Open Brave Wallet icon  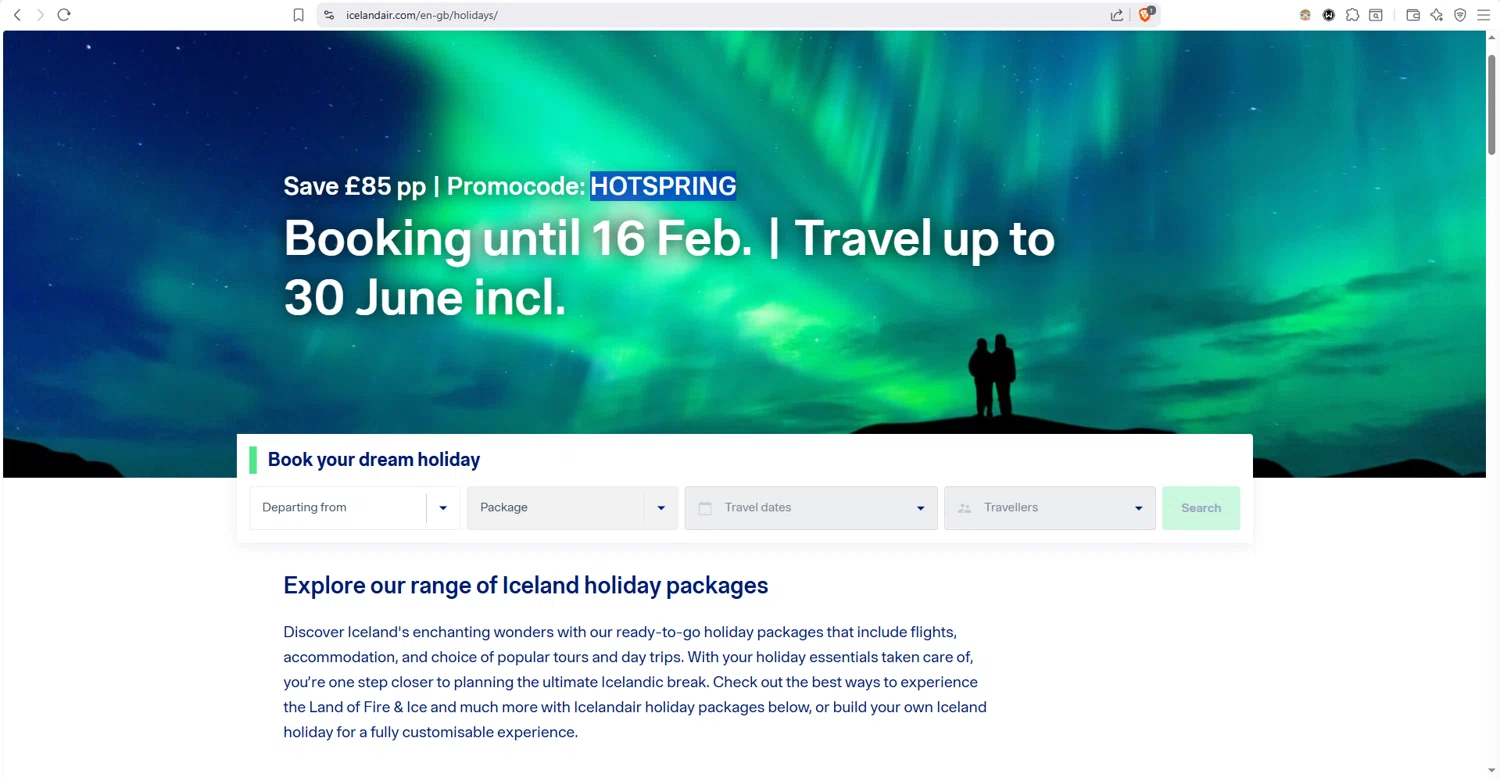pos(1413,15)
